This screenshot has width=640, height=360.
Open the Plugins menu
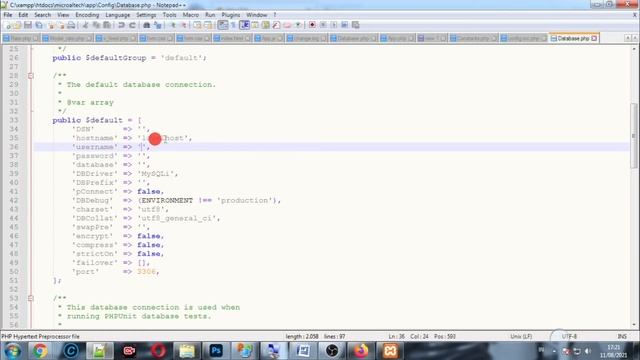coord(231,15)
